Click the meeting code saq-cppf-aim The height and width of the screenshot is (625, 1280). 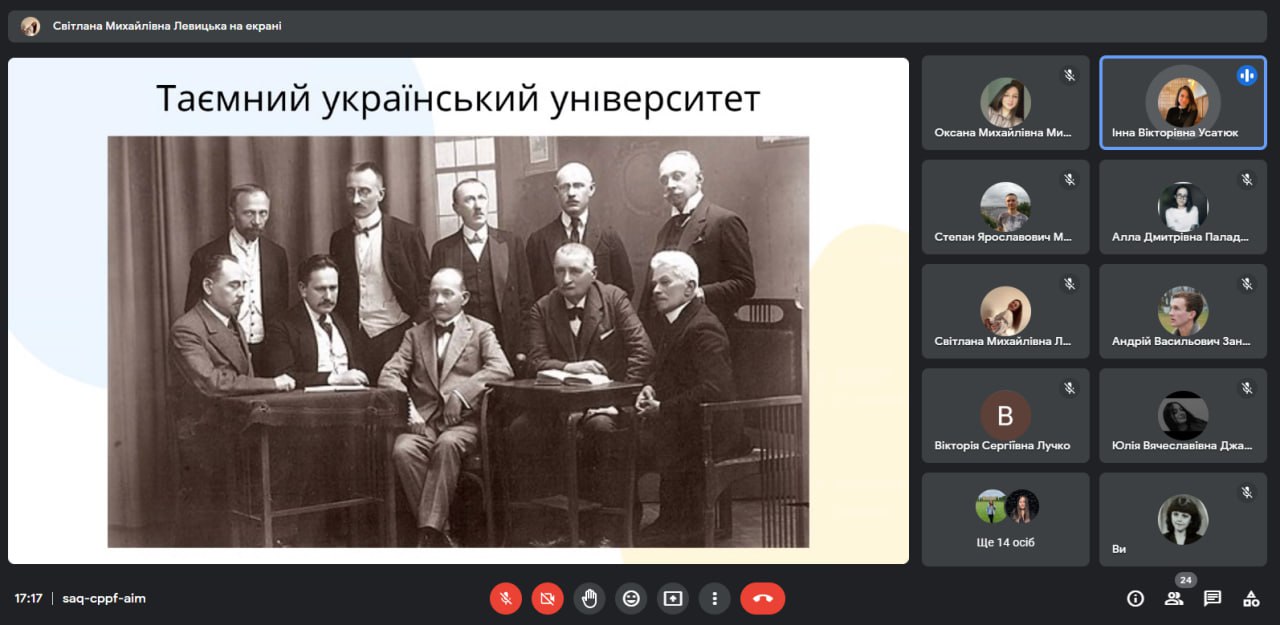coord(104,598)
